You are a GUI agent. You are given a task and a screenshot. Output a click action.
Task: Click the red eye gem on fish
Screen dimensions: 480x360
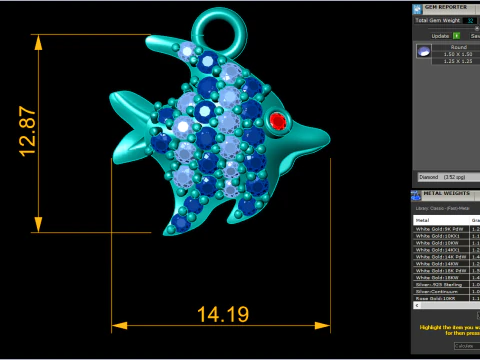(x=278, y=121)
